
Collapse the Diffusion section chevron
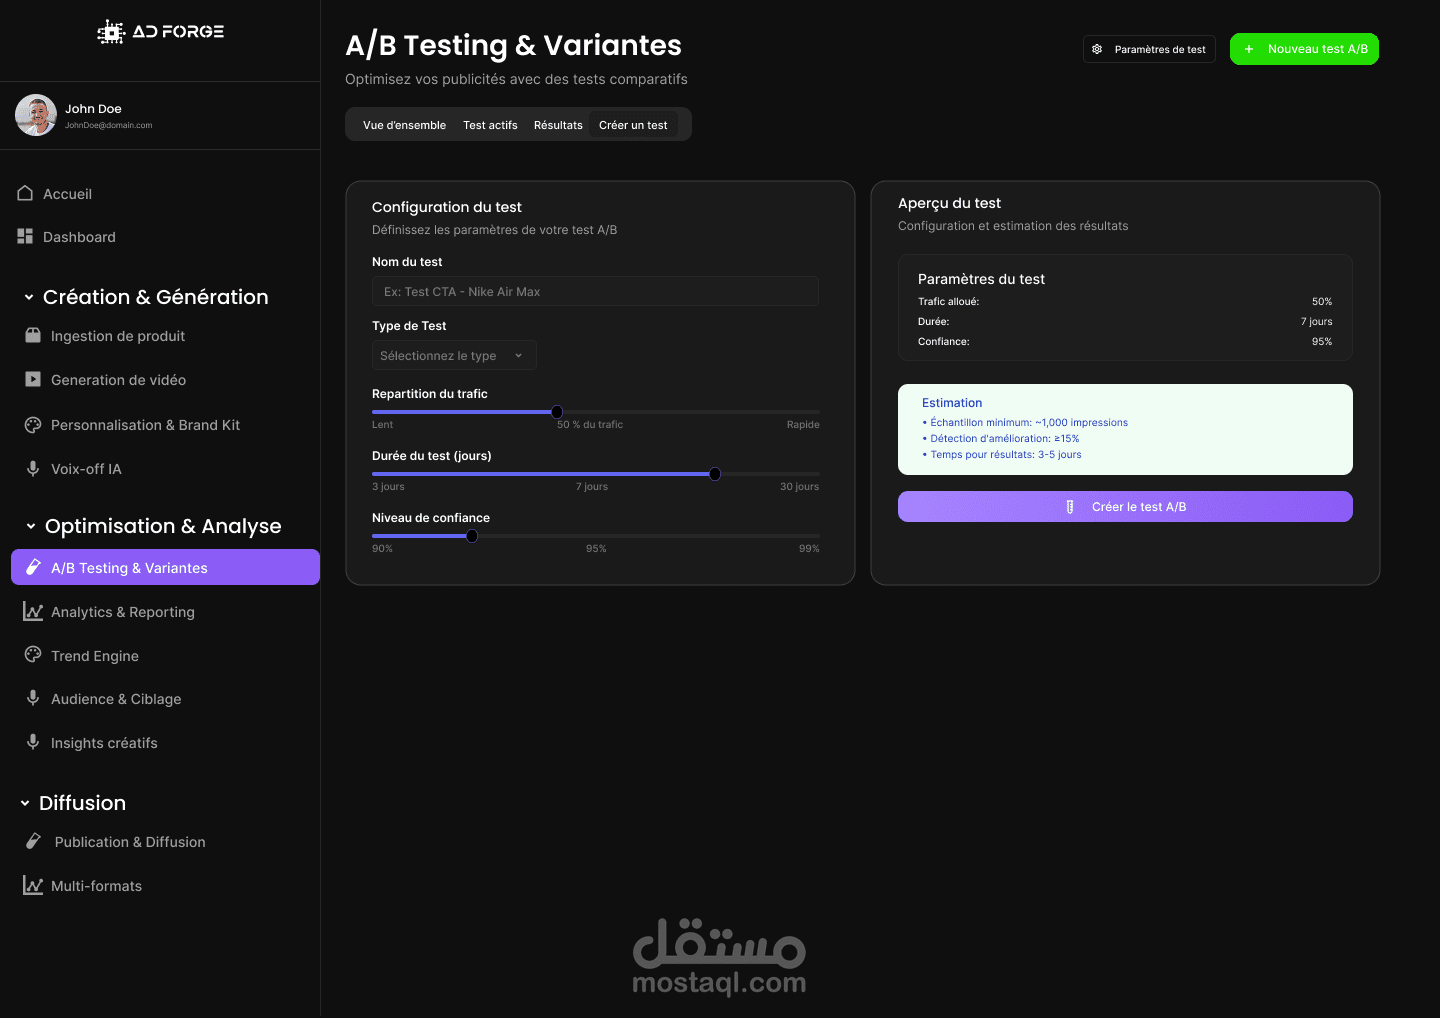tap(25, 803)
